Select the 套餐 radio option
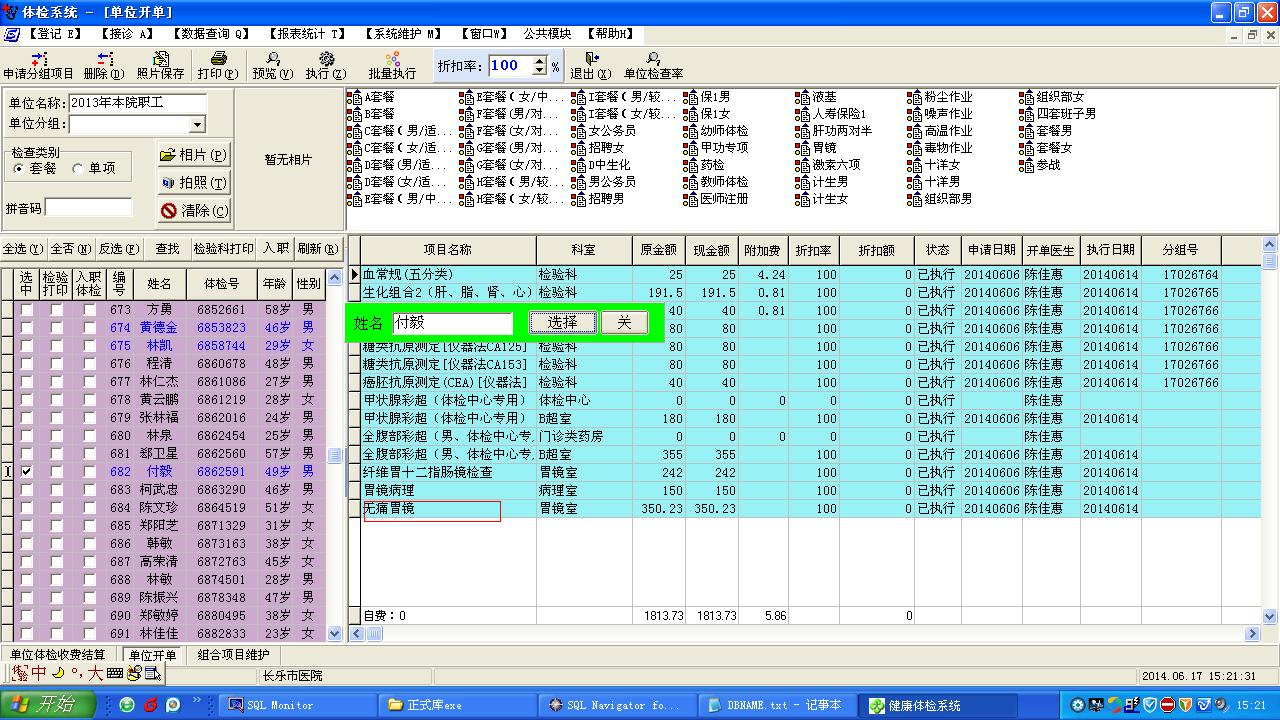1280x720 pixels. 19,169
